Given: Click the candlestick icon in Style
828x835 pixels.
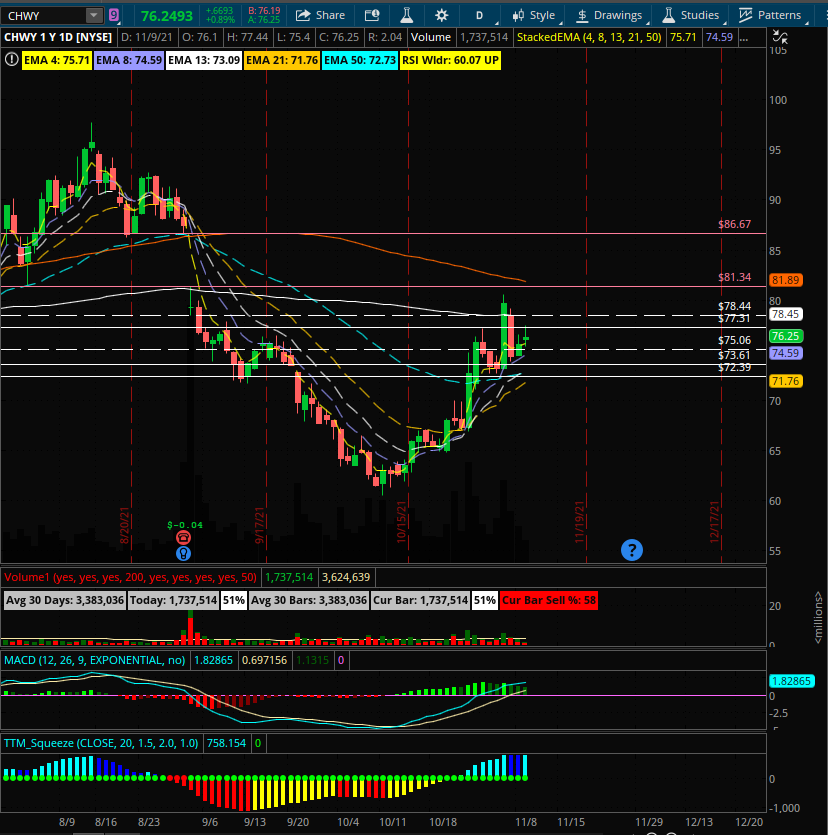Looking at the screenshot, I should [518, 15].
